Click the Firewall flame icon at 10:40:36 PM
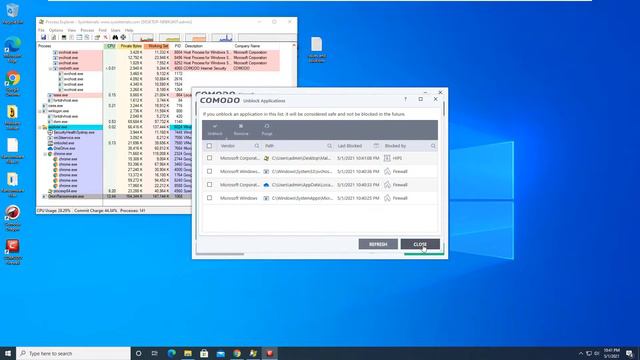The height and width of the screenshot is (360, 640). pyautogui.click(x=387, y=171)
